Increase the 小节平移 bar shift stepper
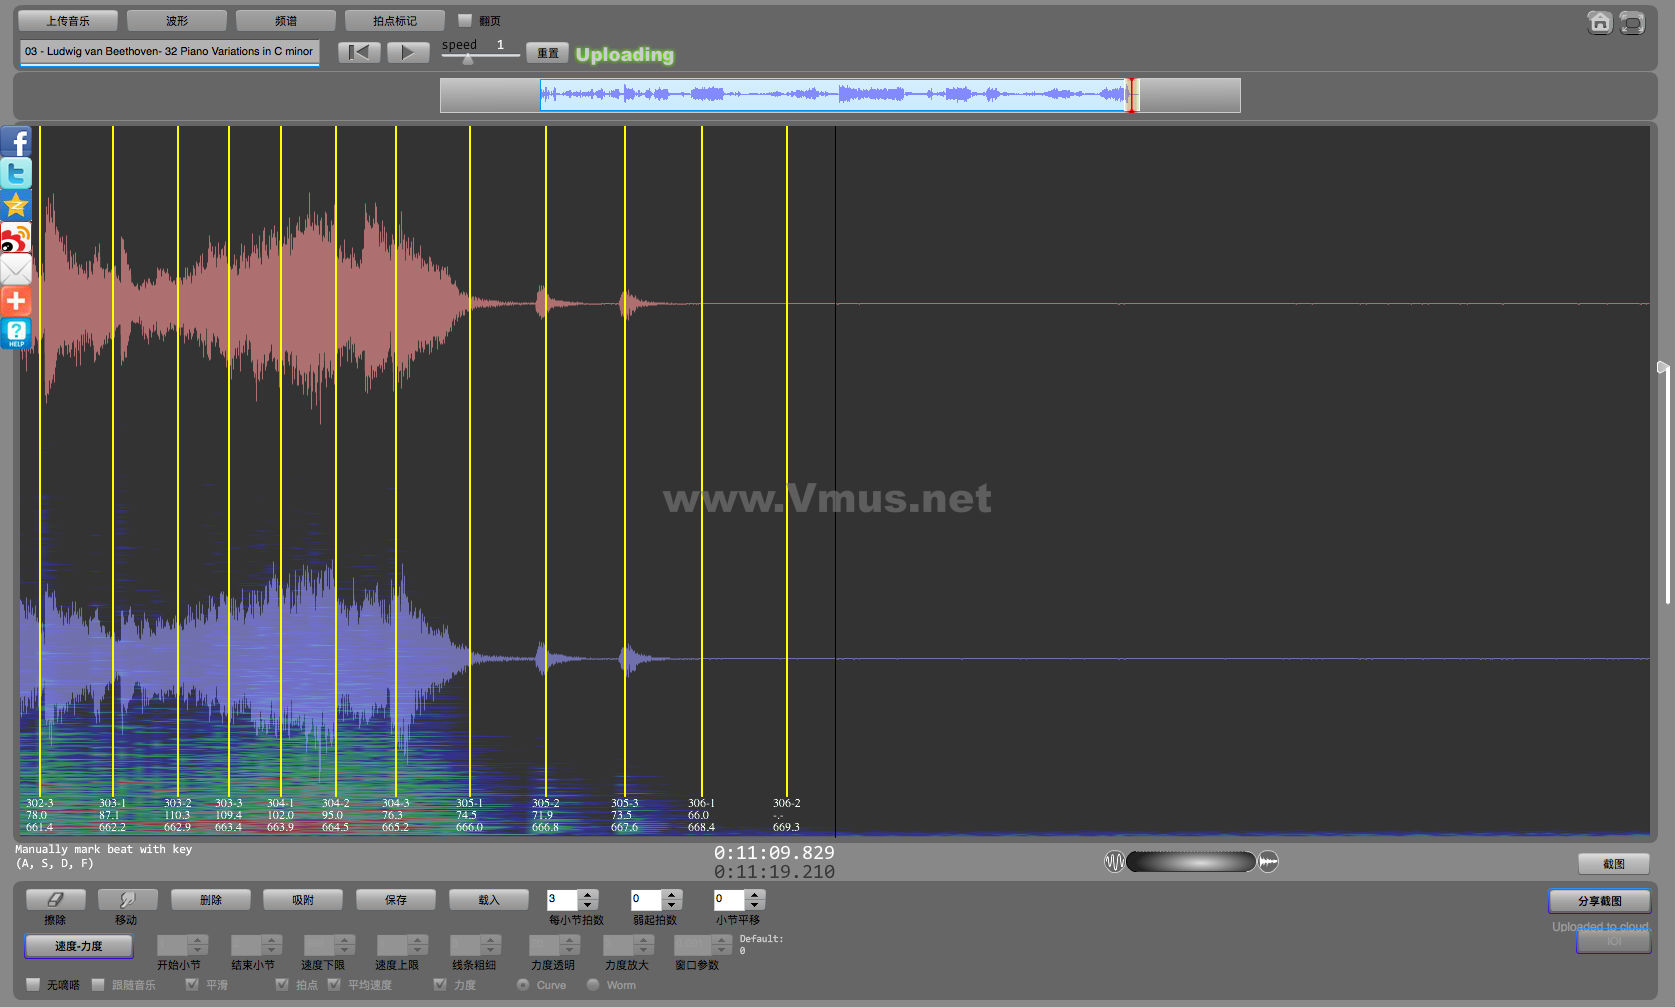The image size is (1675, 1007). click(x=755, y=895)
